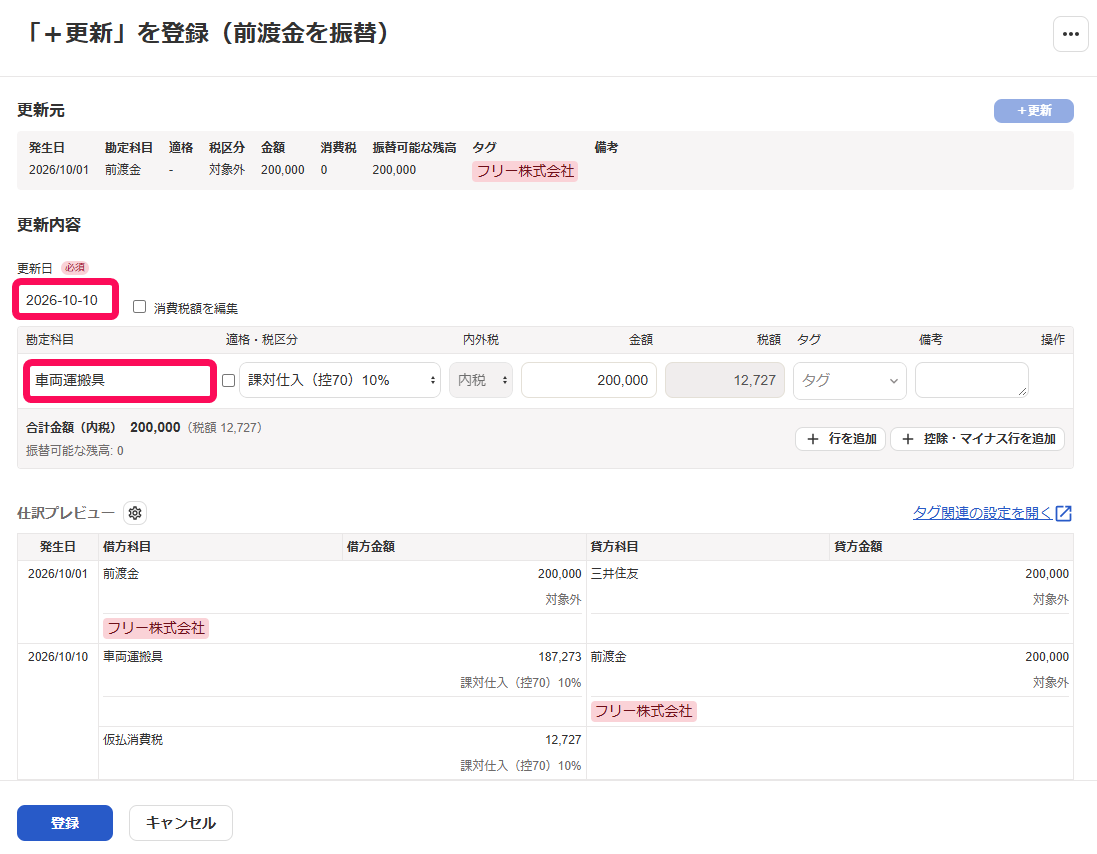This screenshot has height=854, width=1097.
Task: Click the 備考 text area
Action: point(971,380)
